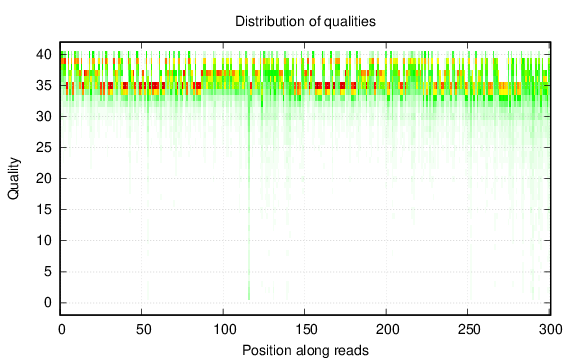
Task: Click x-axis tick label 50
Action: pyautogui.click(x=143, y=330)
